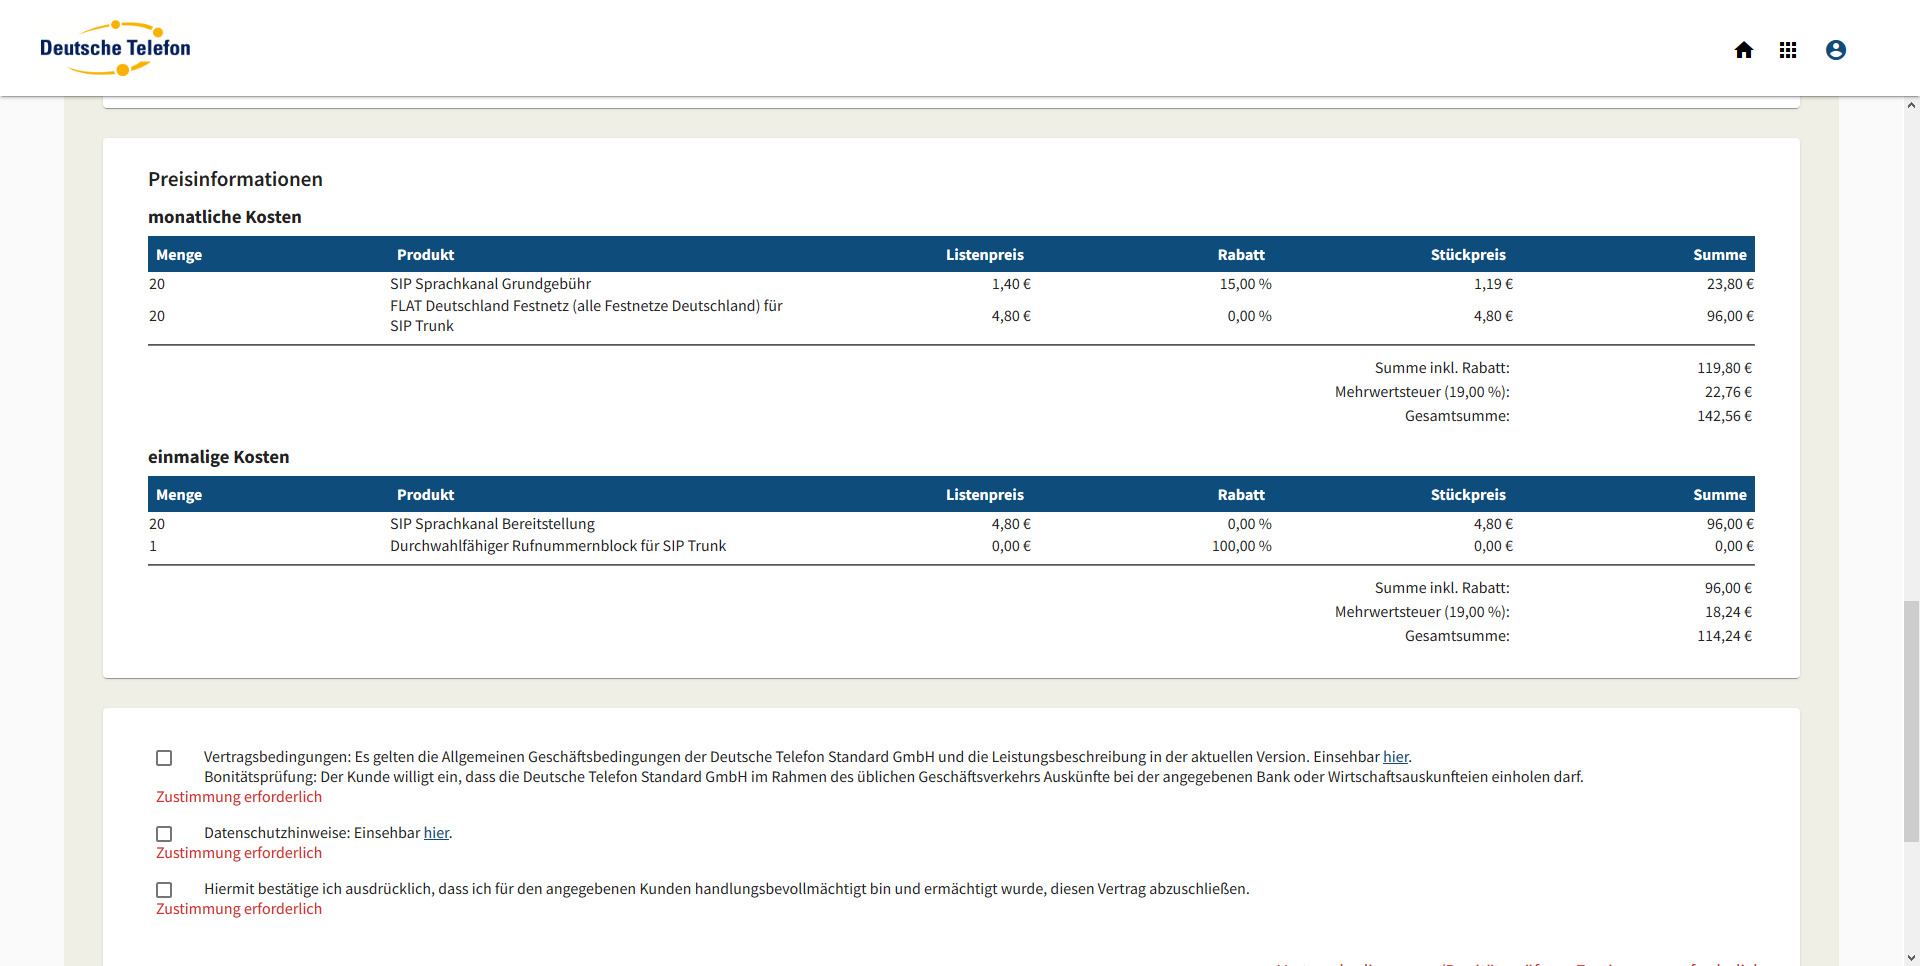The image size is (1920, 966).
Task: Click the 119,80 € Summe inkl. Rabatt
Action: (x=1724, y=368)
